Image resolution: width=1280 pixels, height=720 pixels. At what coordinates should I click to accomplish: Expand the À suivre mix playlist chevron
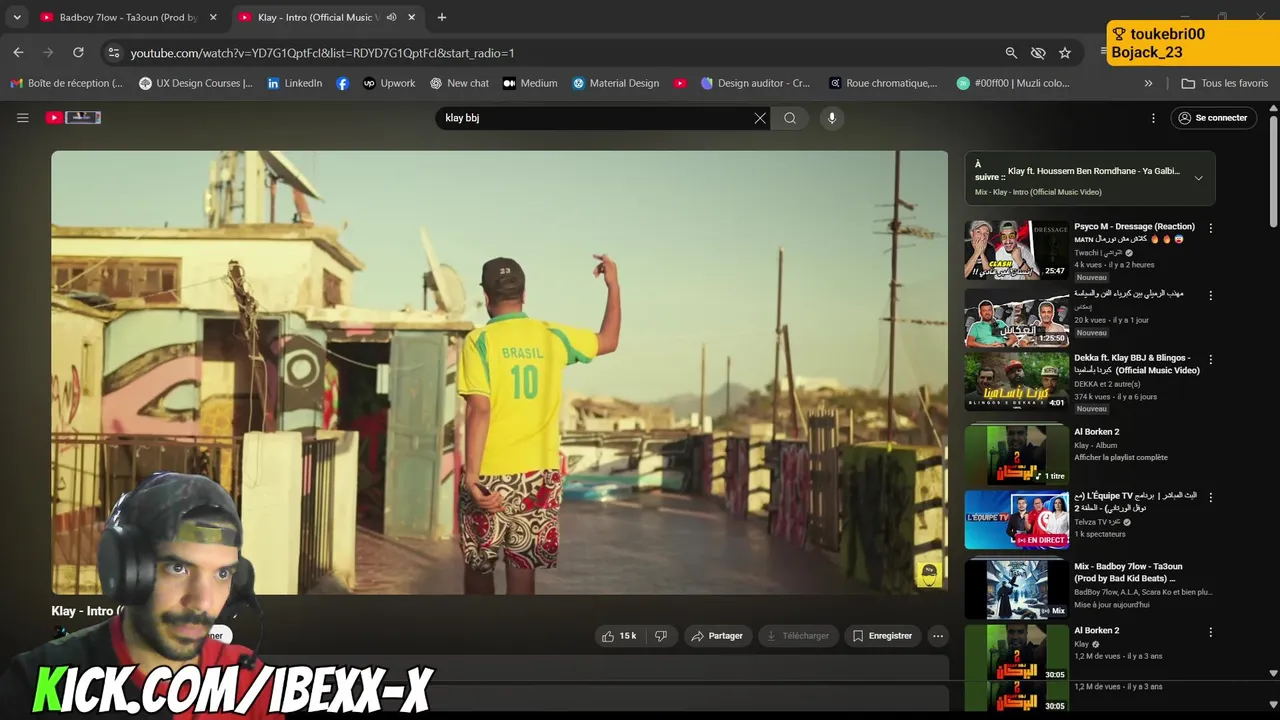point(1198,178)
